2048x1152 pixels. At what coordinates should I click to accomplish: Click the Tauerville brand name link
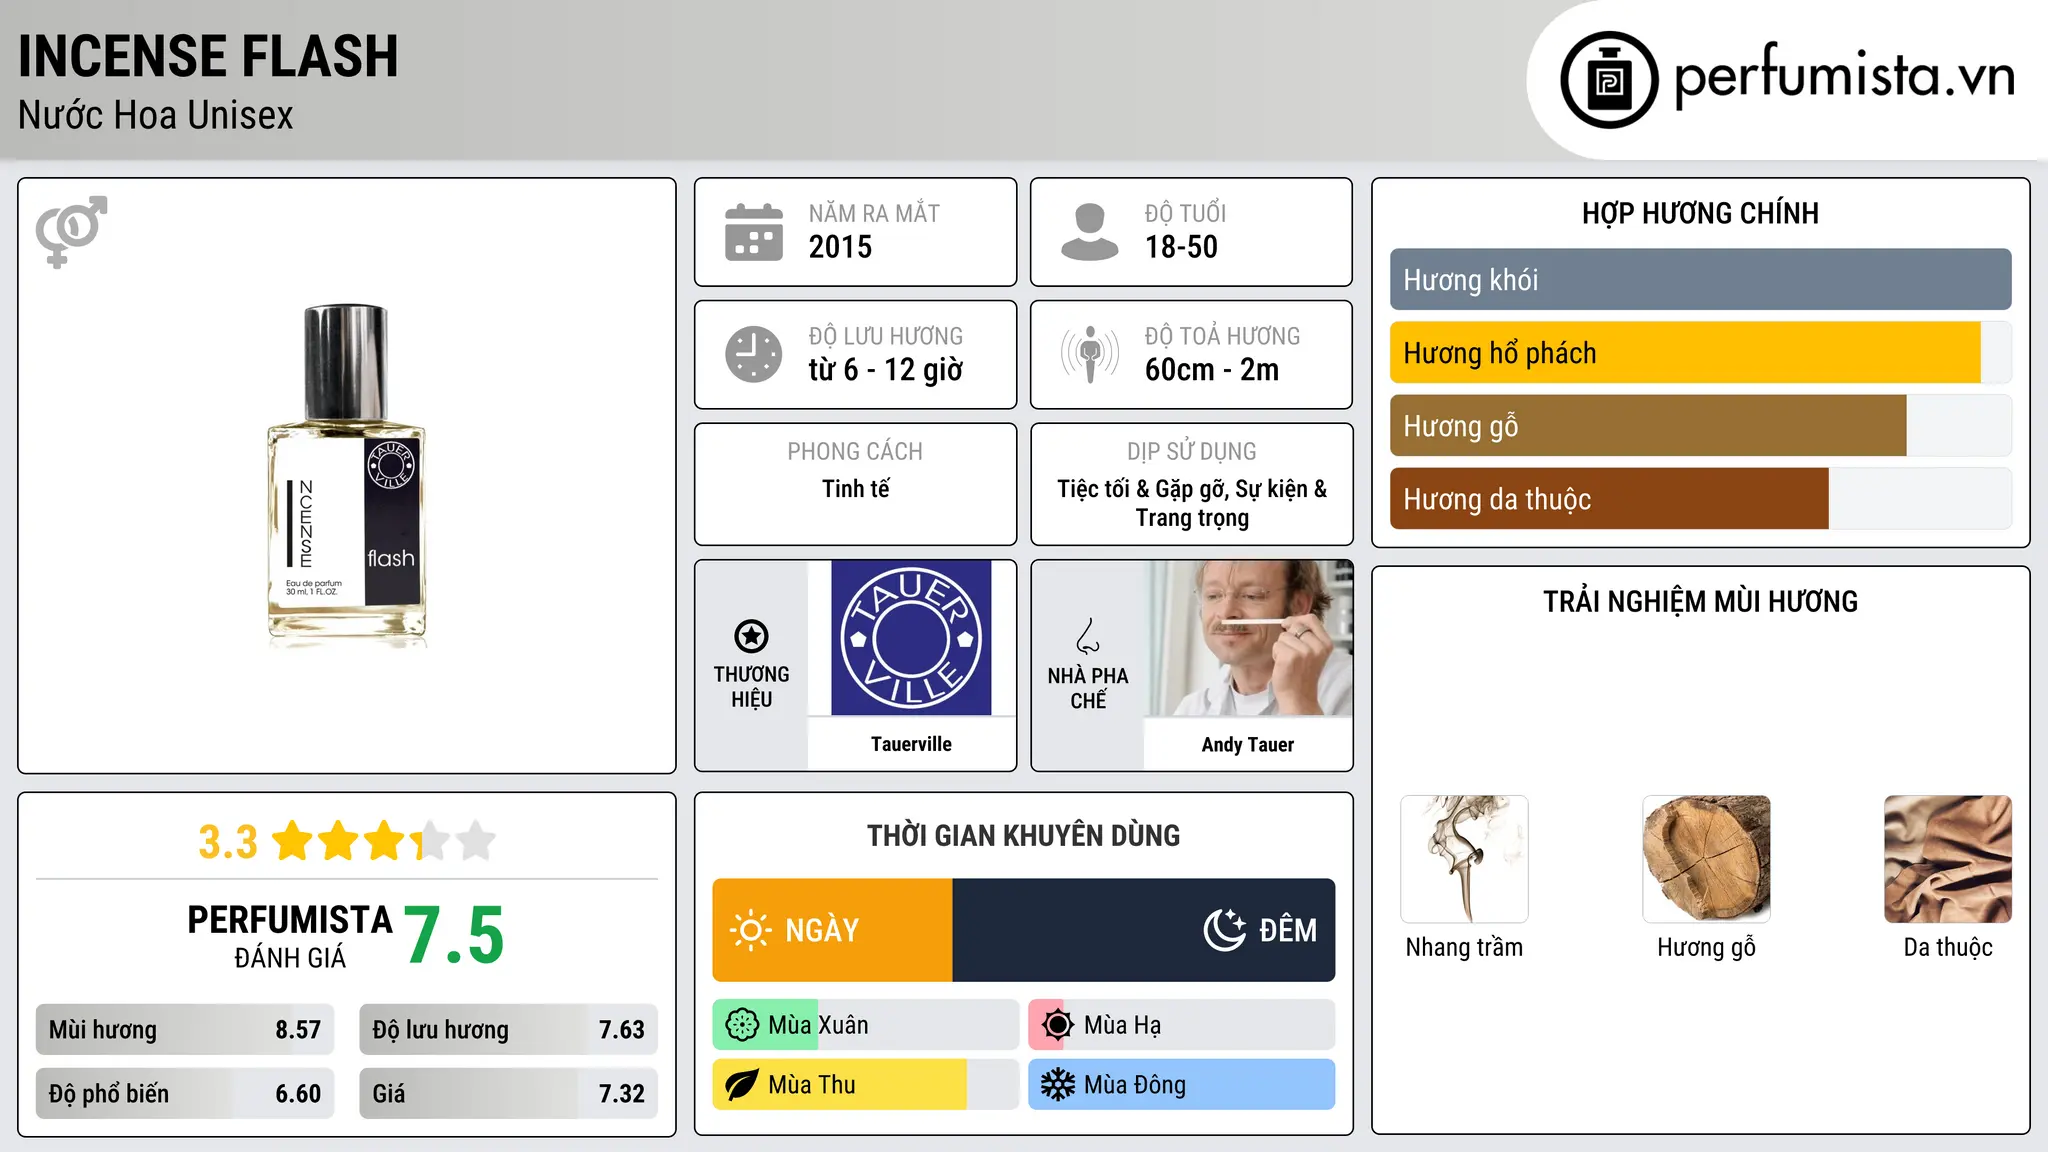coord(911,744)
